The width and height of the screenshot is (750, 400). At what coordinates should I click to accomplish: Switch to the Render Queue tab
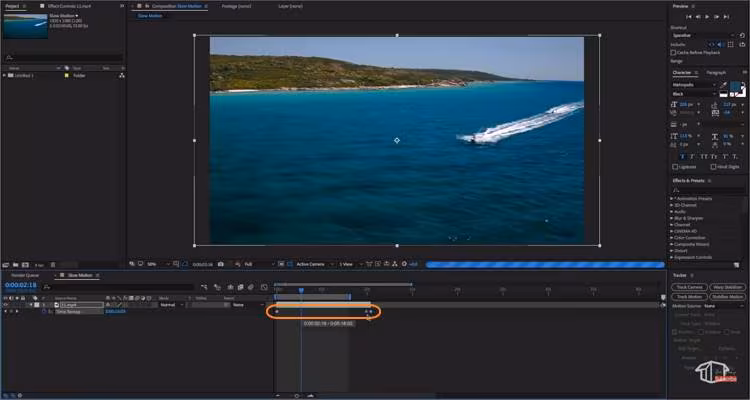[x=25, y=276]
